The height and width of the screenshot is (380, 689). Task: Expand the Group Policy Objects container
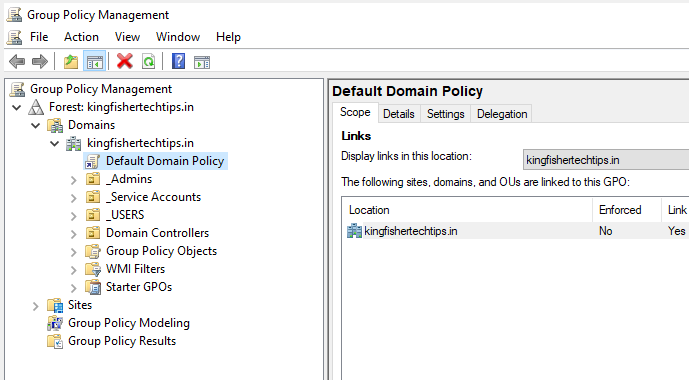tap(74, 252)
